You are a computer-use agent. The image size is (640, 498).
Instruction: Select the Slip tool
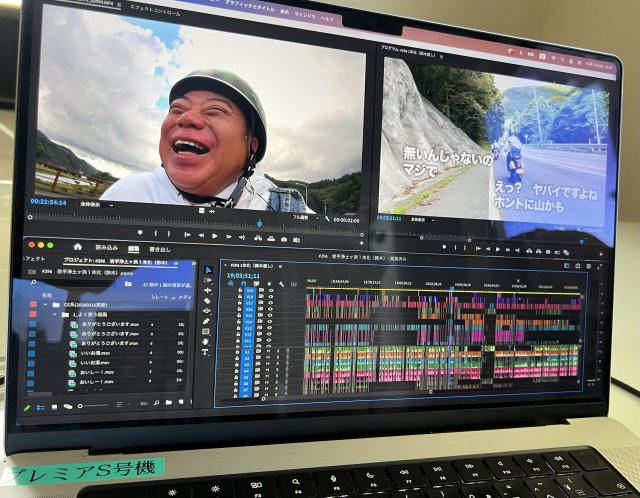click(x=207, y=311)
